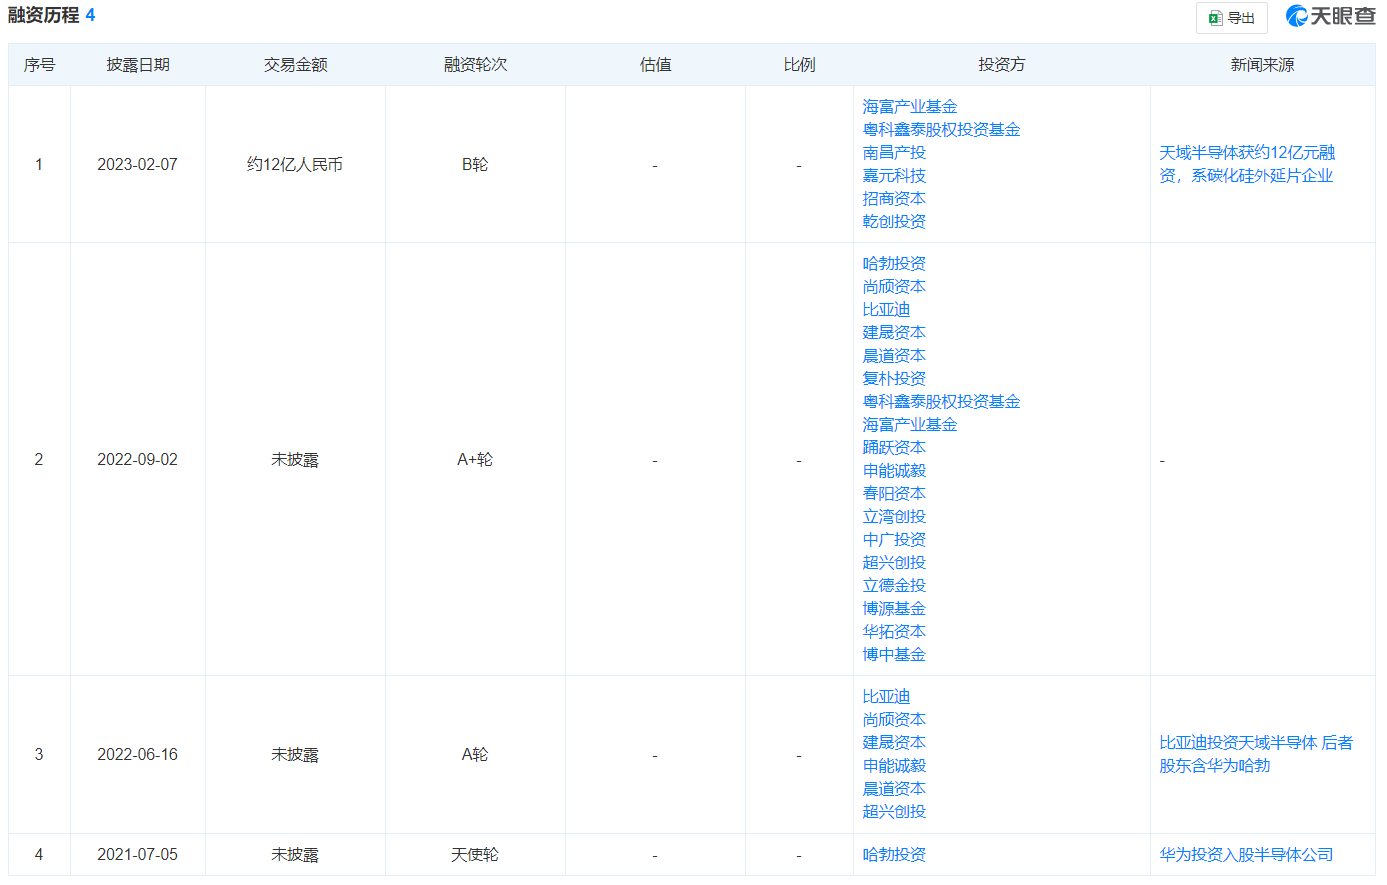
Task: Open investor 中广投资
Action: point(894,540)
